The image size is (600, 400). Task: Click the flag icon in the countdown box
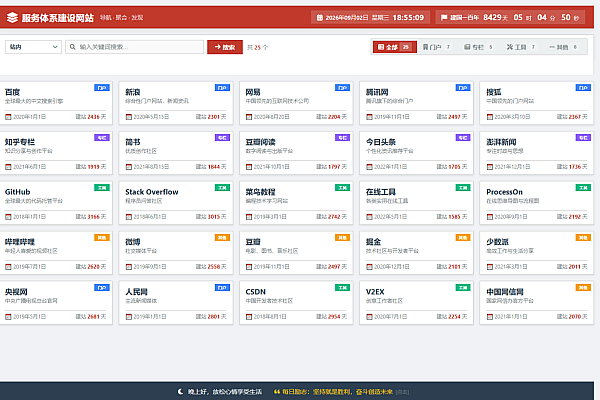pyautogui.click(x=444, y=18)
